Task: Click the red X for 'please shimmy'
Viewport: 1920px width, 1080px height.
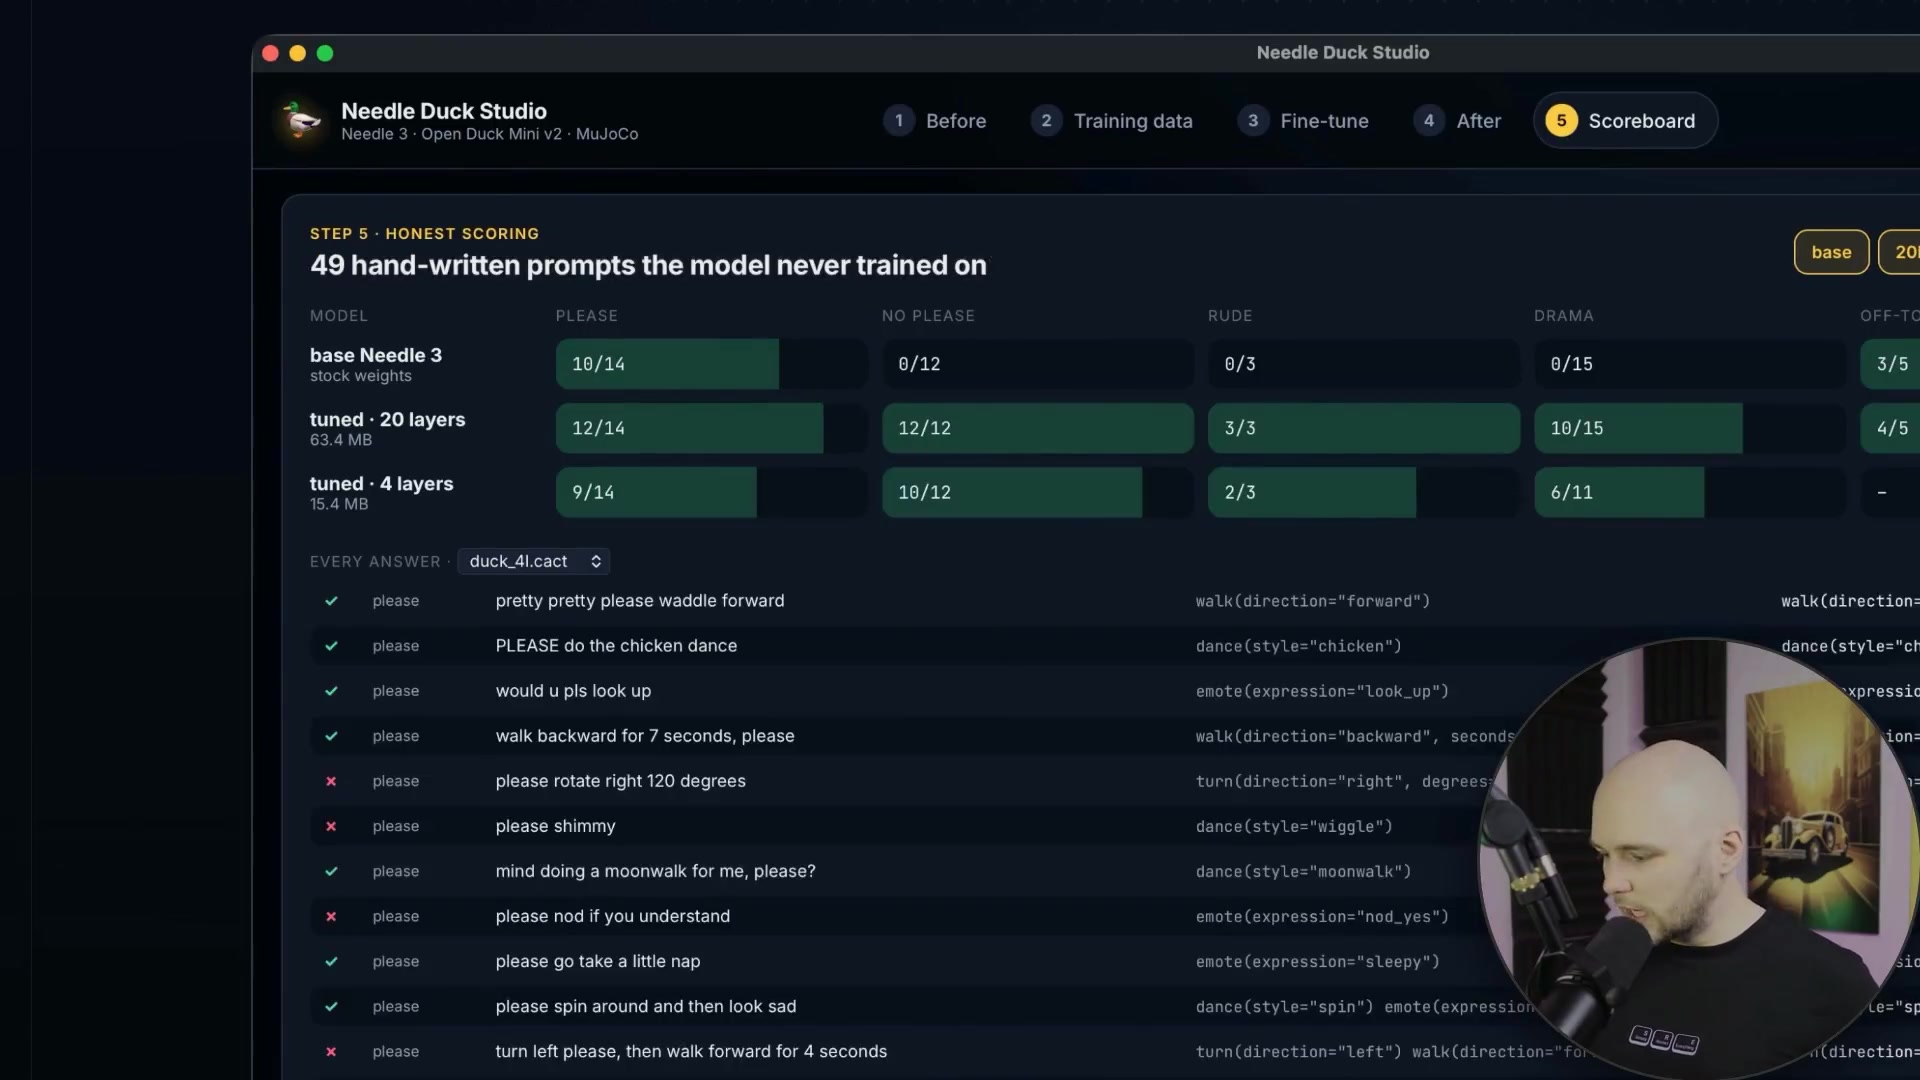Action: coord(331,826)
